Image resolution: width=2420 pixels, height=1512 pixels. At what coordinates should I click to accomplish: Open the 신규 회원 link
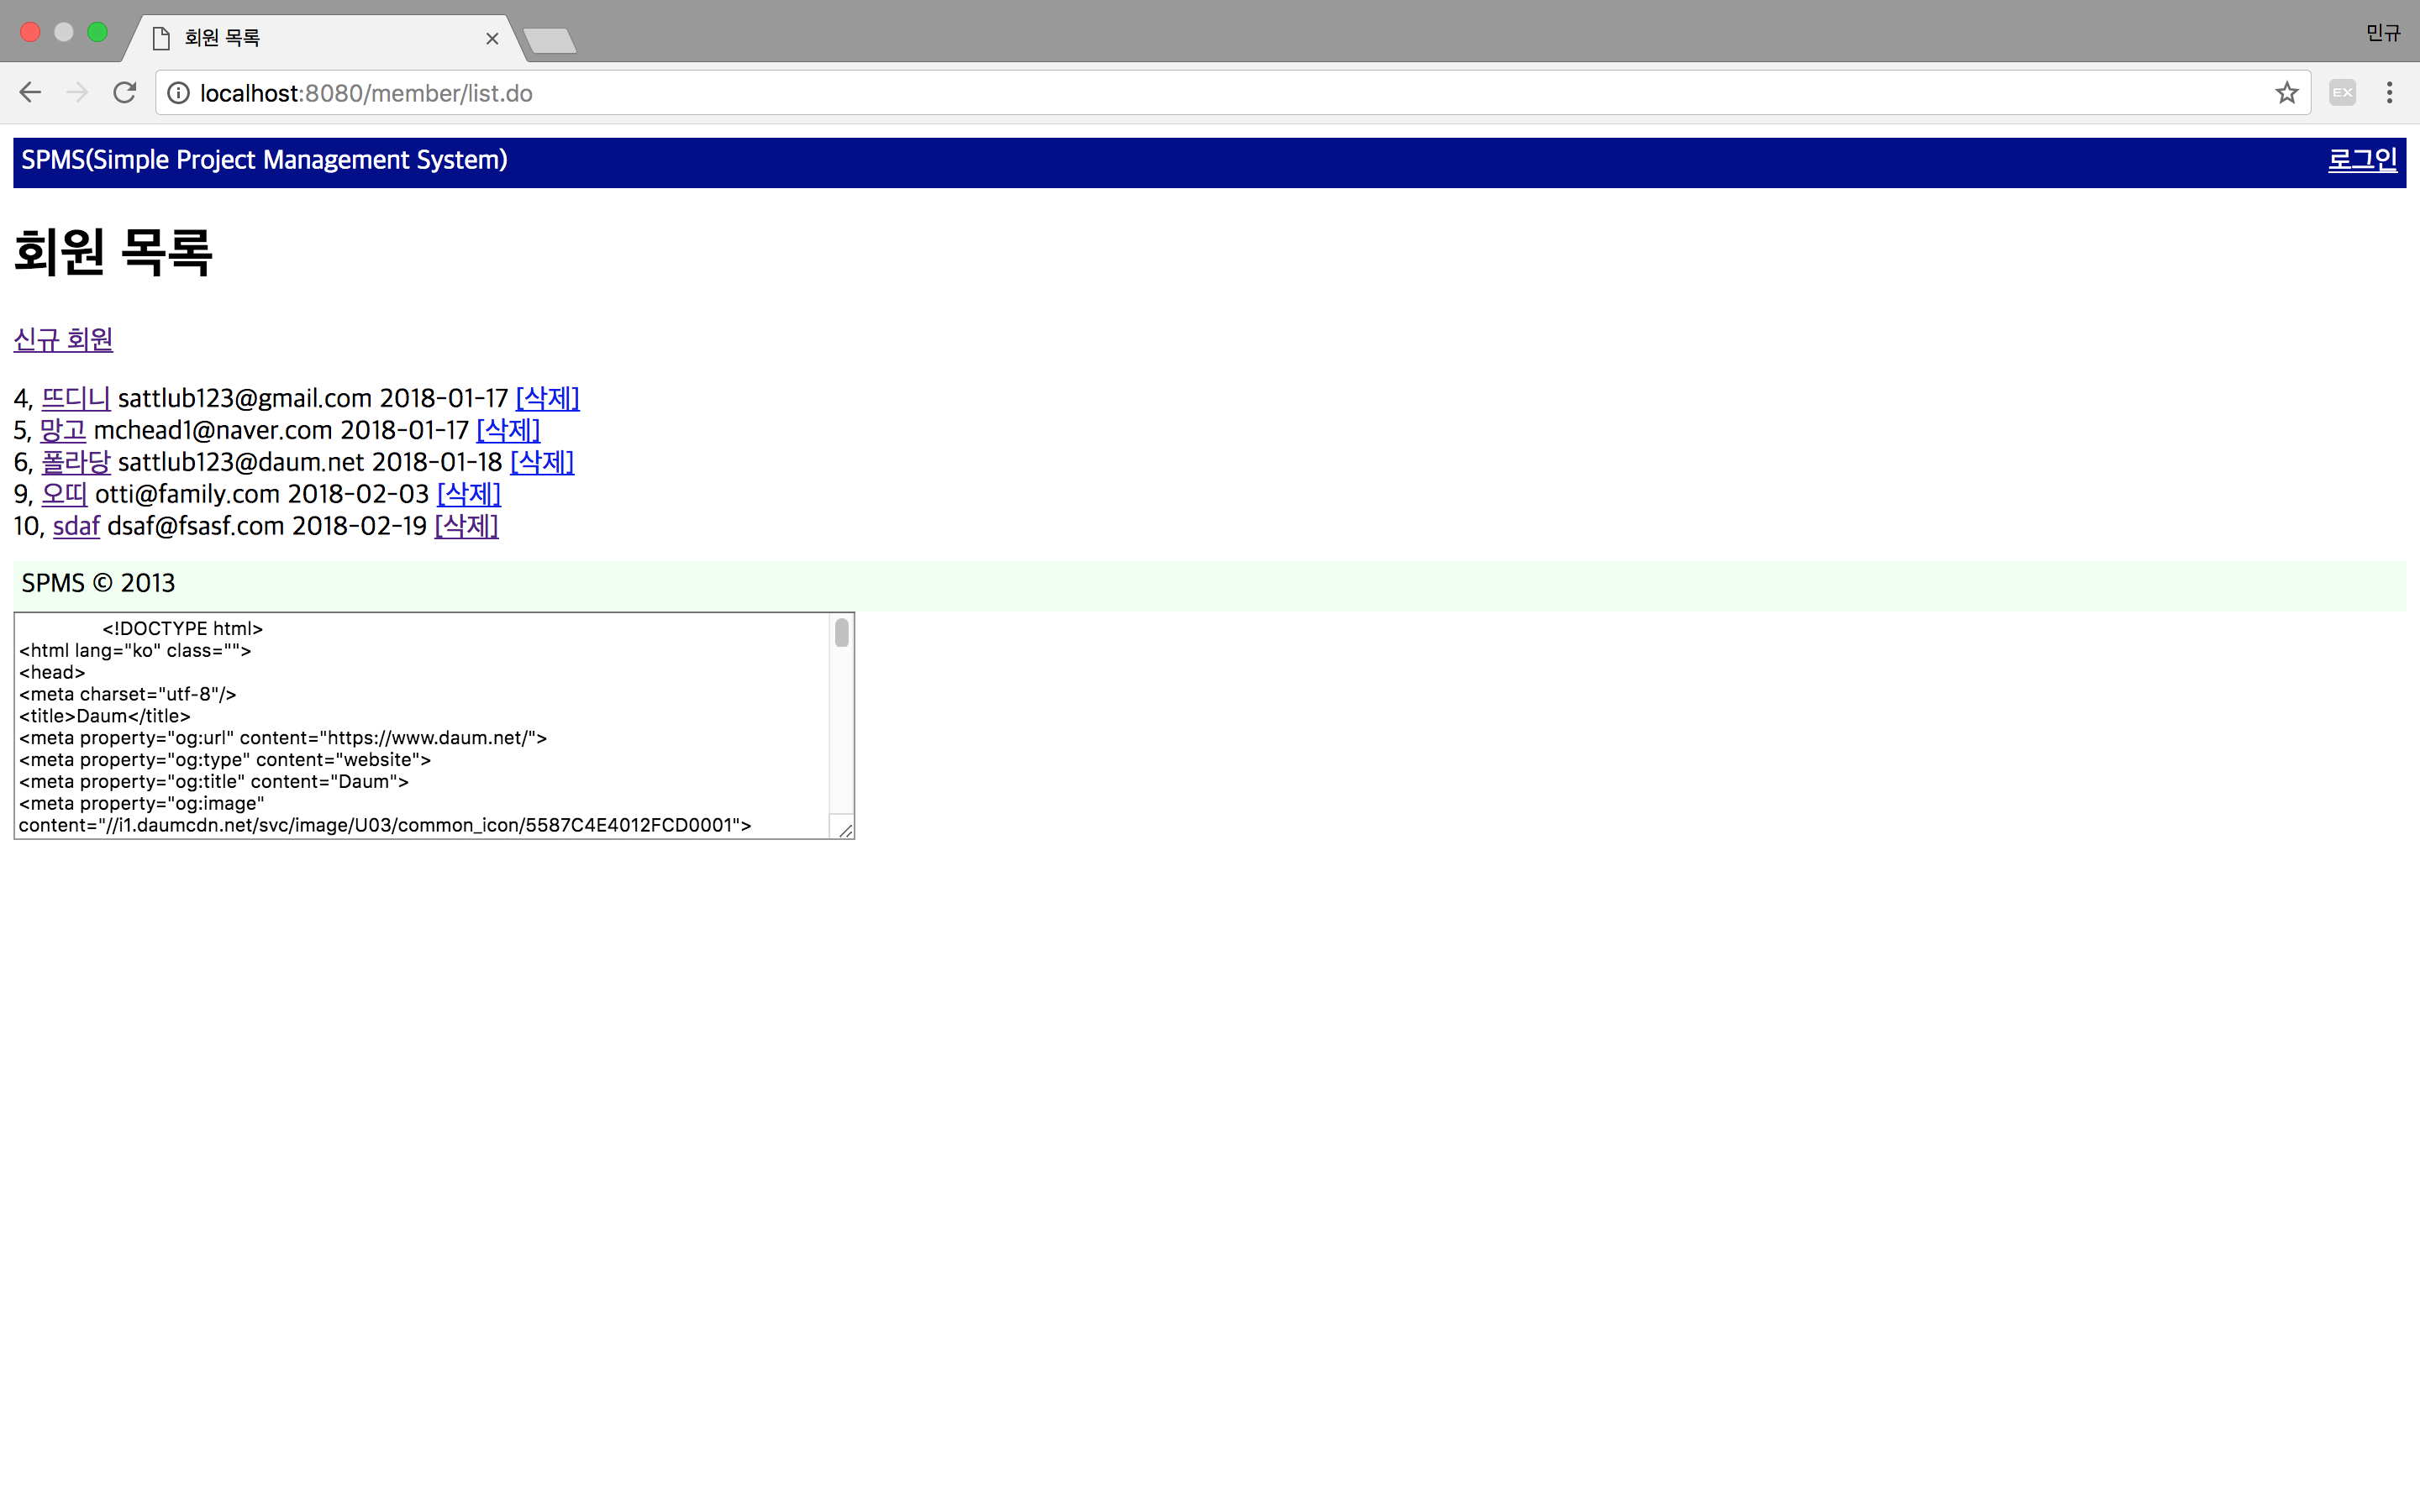coord(63,340)
